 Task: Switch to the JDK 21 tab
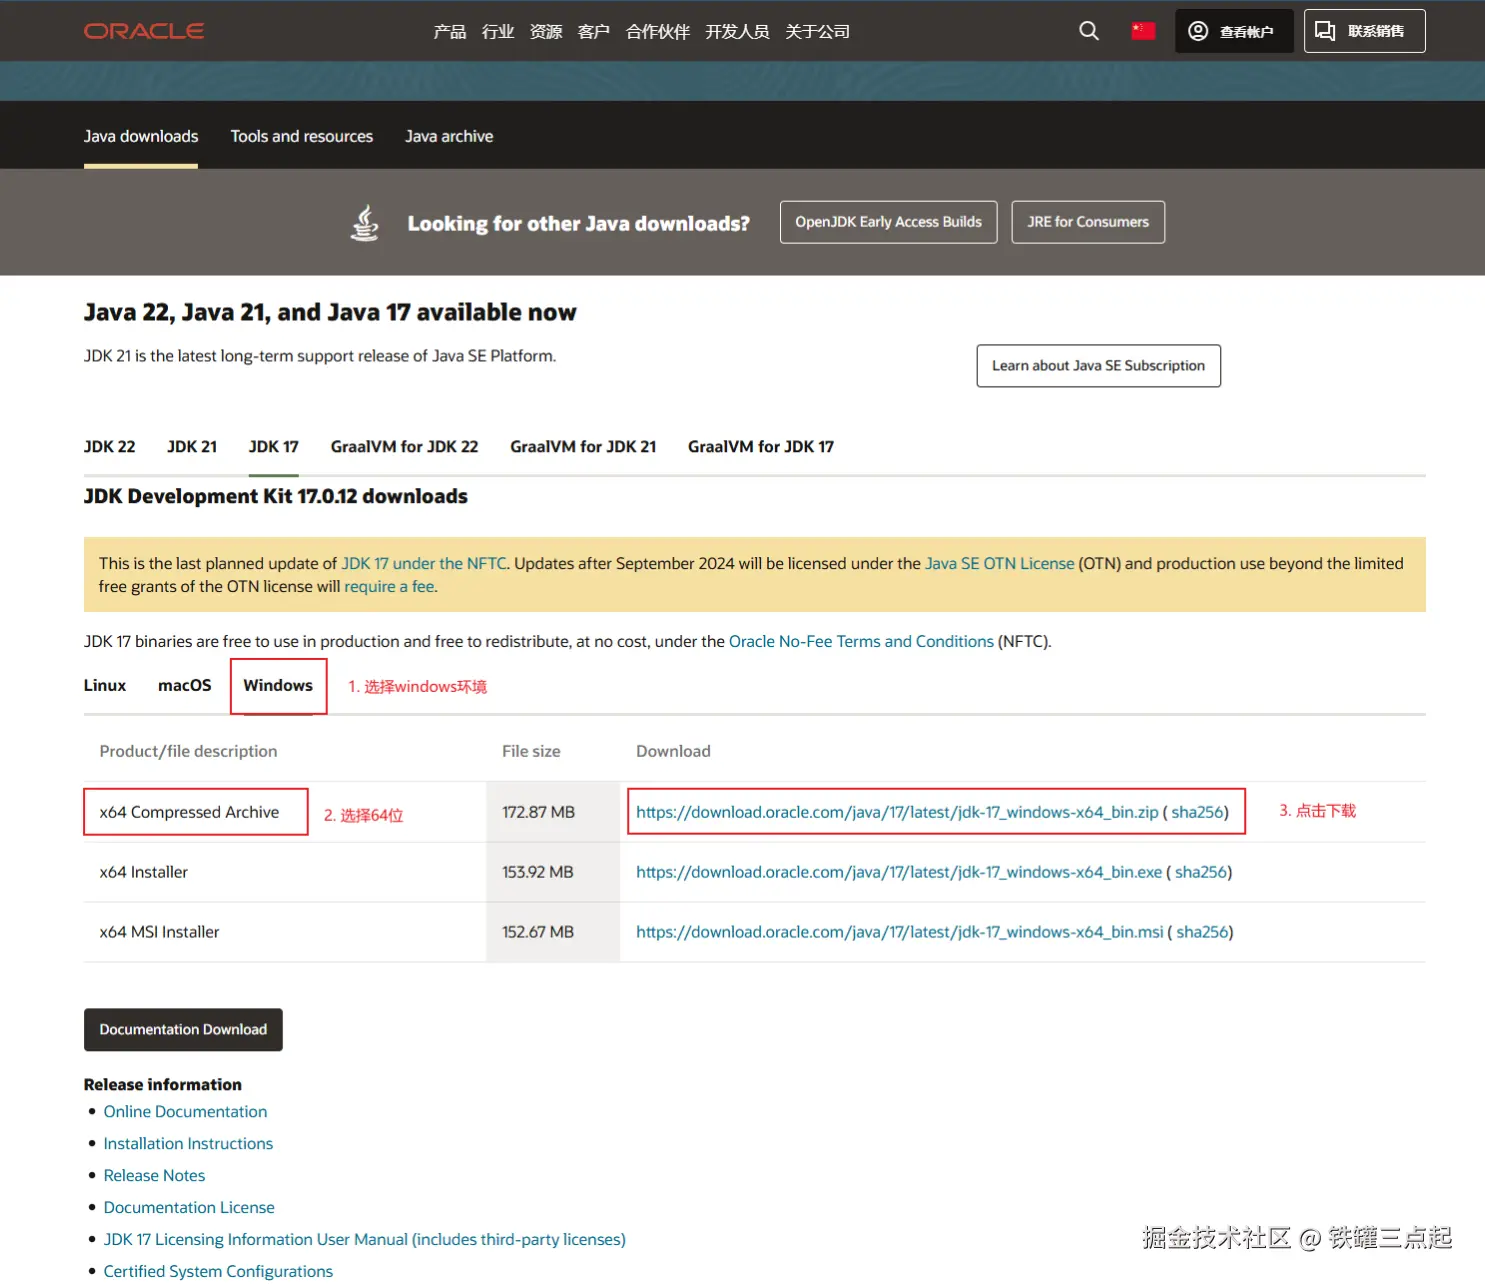click(191, 446)
